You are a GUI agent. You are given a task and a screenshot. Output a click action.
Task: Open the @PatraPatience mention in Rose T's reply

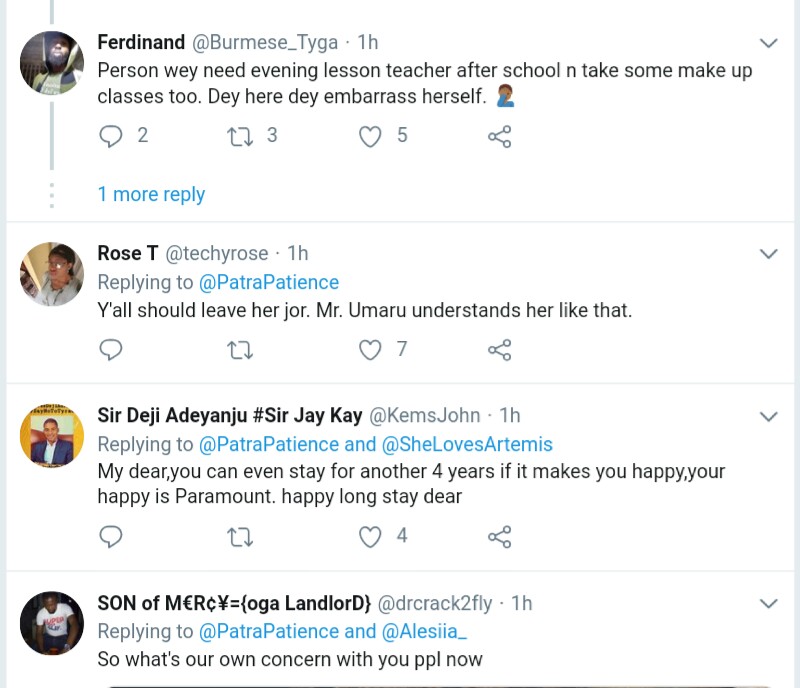click(x=269, y=282)
